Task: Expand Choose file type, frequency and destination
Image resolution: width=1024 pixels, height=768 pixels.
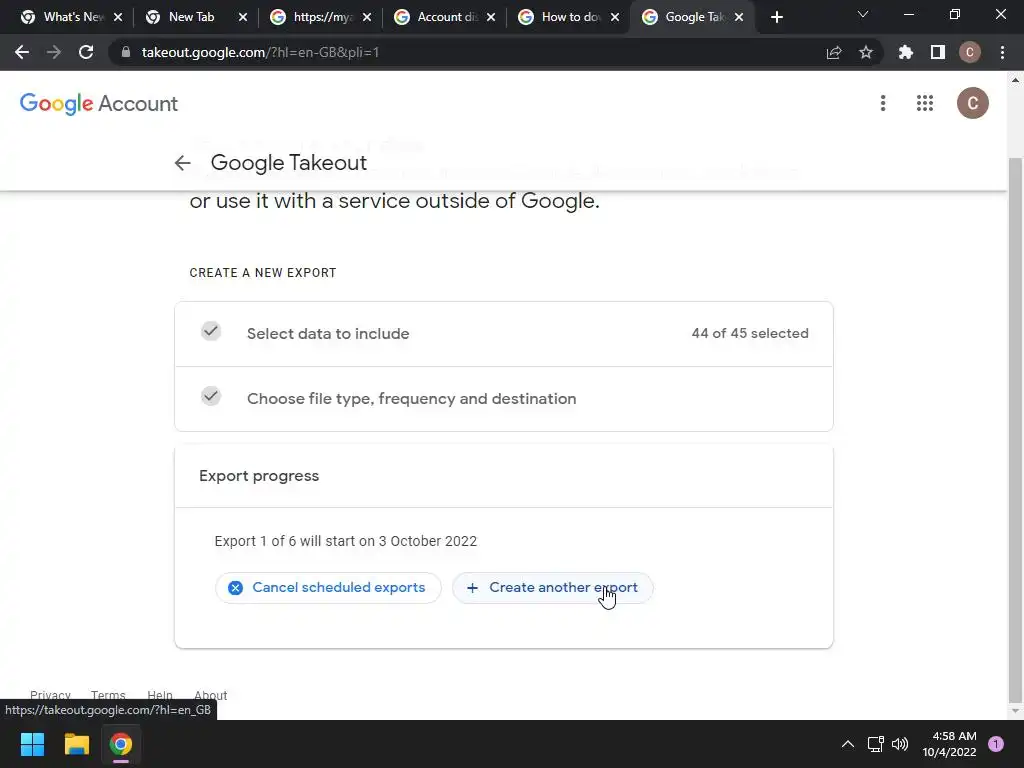Action: [411, 399]
